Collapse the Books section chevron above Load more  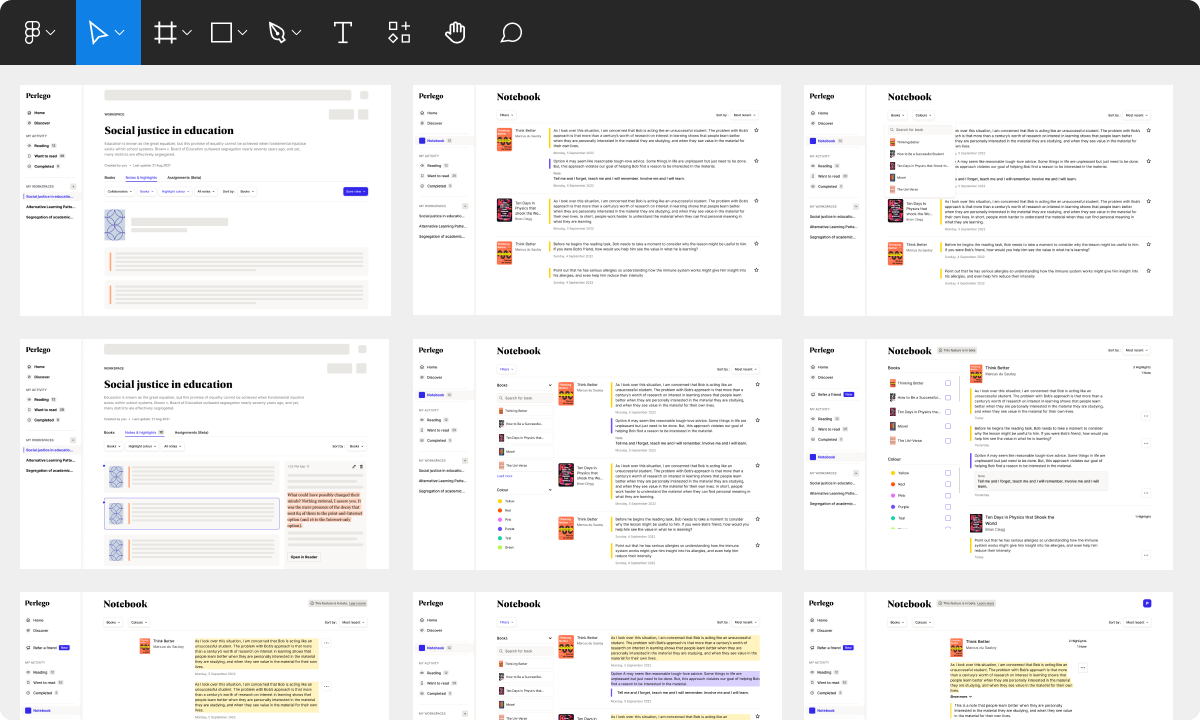click(549, 385)
